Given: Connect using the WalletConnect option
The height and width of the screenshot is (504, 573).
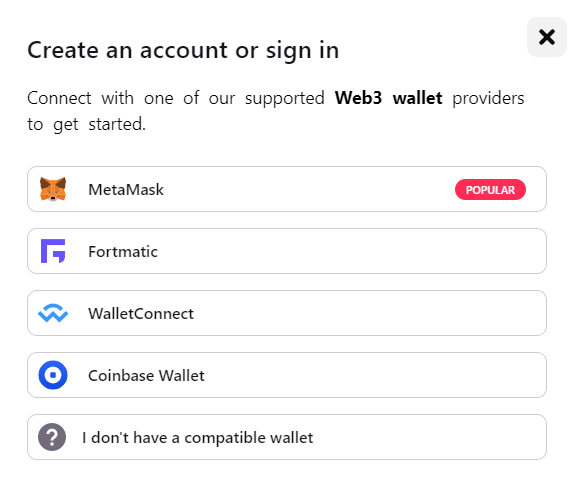Looking at the screenshot, I should click(x=287, y=313).
